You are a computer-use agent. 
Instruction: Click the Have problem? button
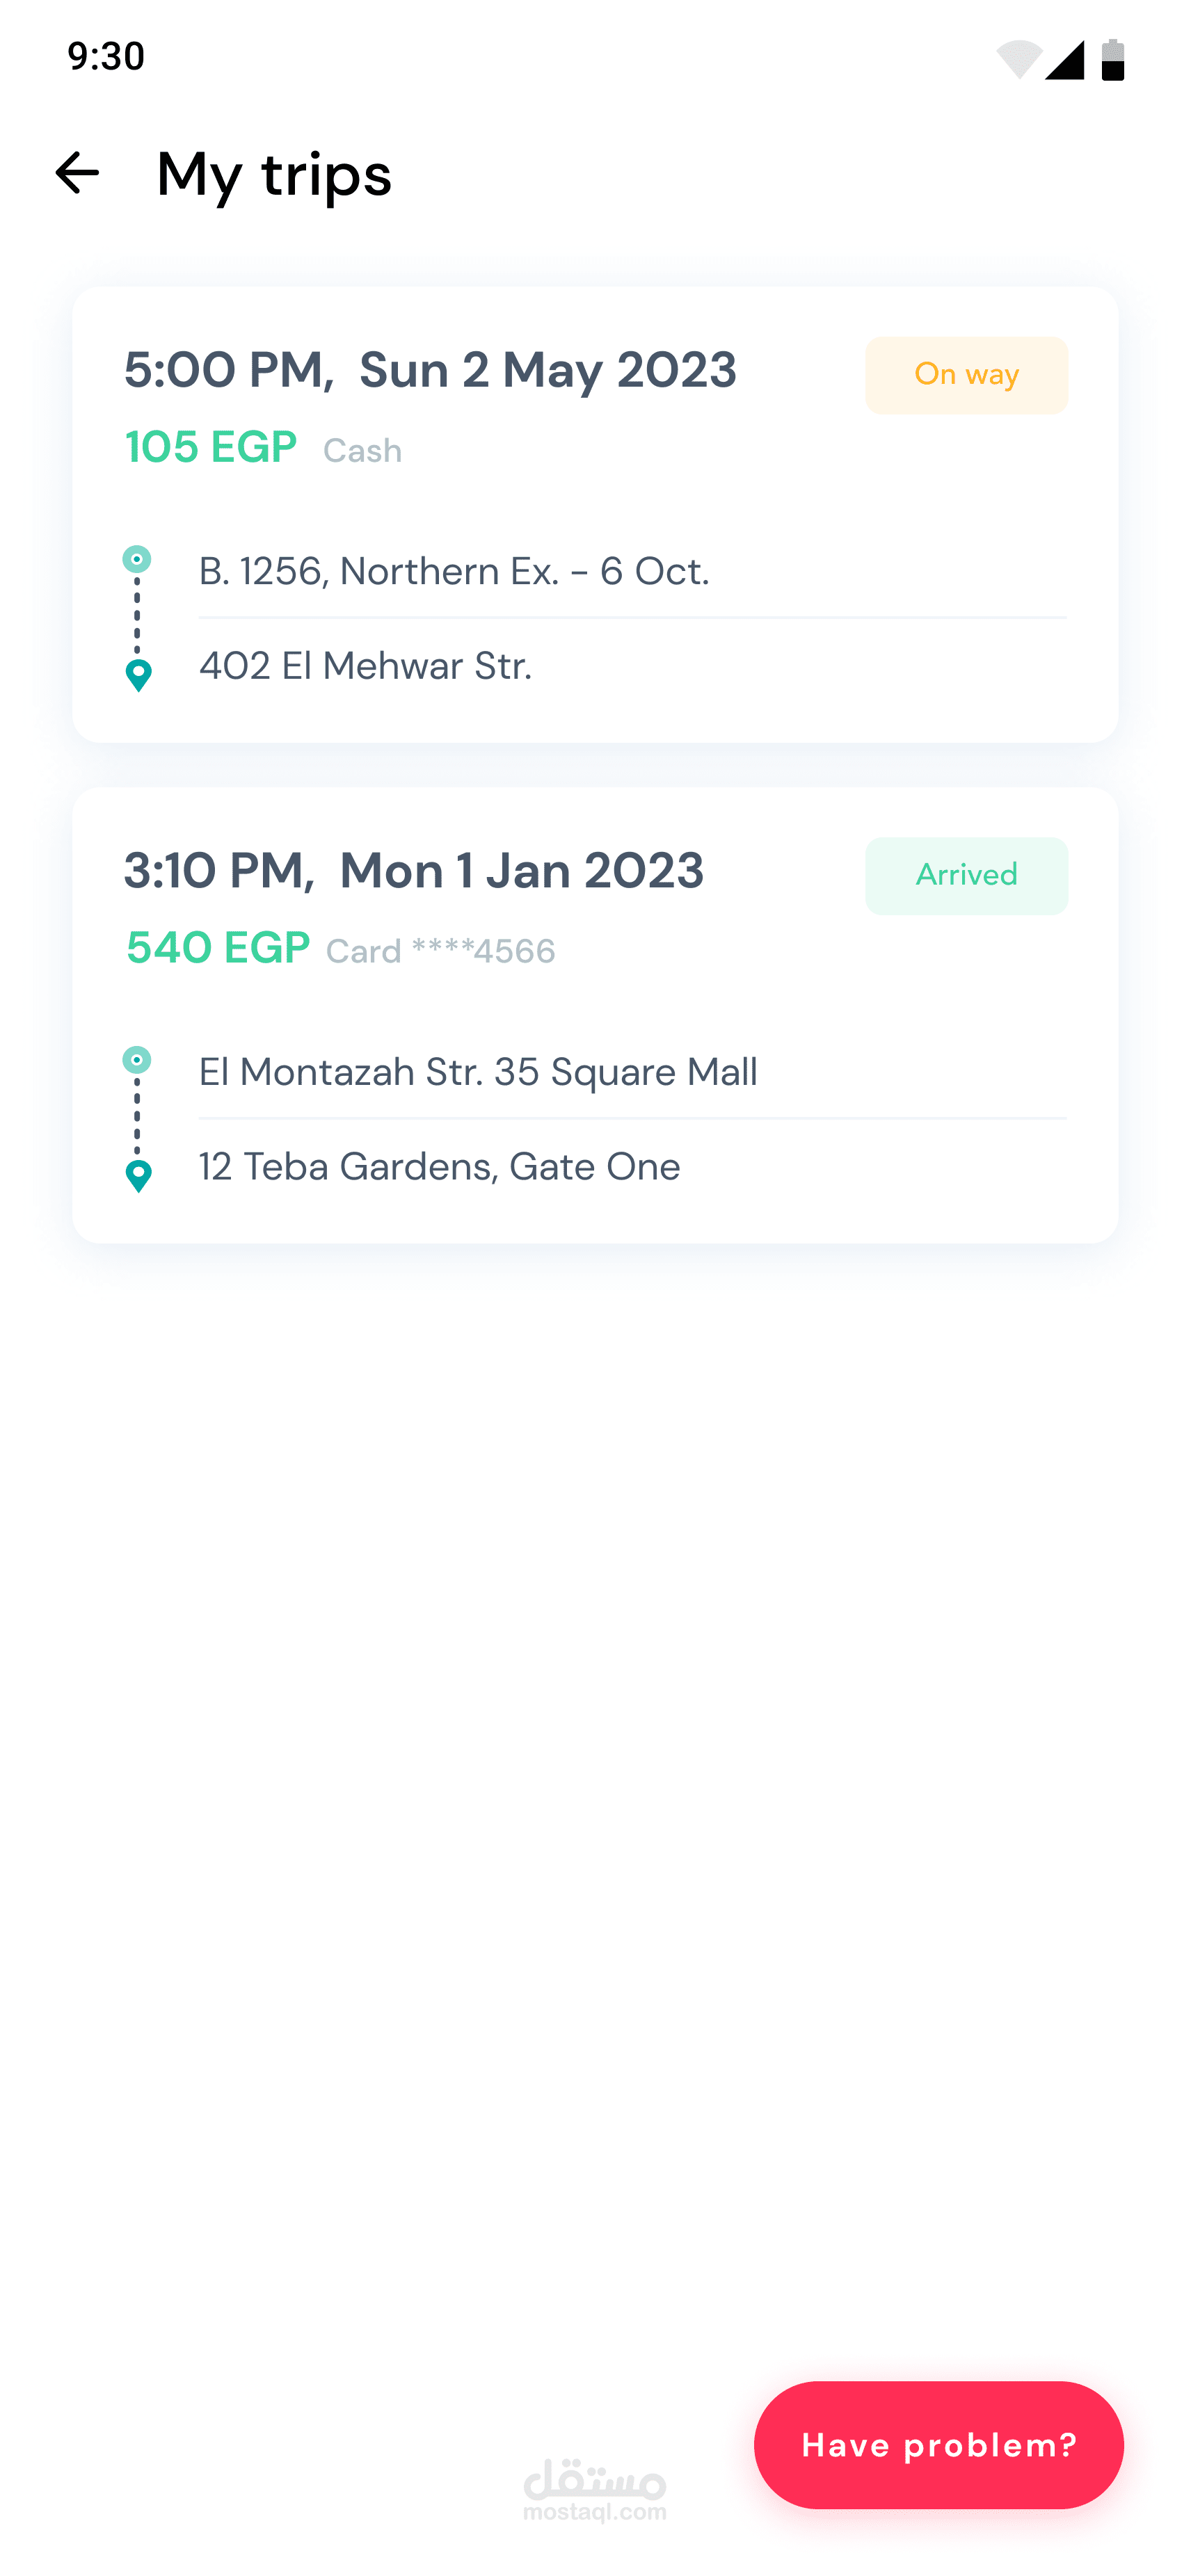click(x=938, y=2444)
